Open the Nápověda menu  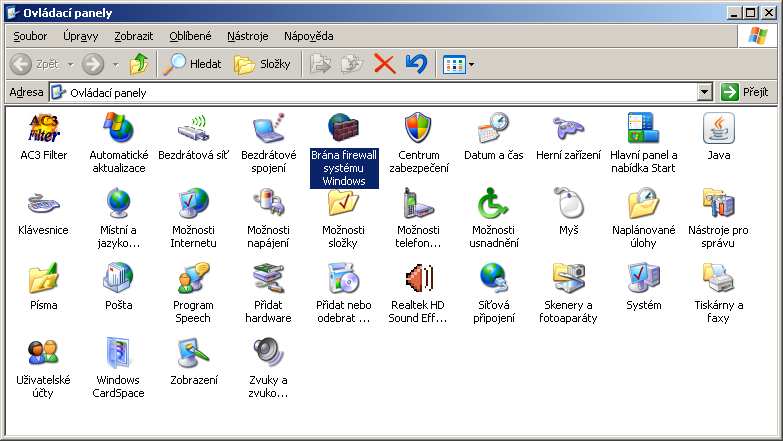coord(308,36)
